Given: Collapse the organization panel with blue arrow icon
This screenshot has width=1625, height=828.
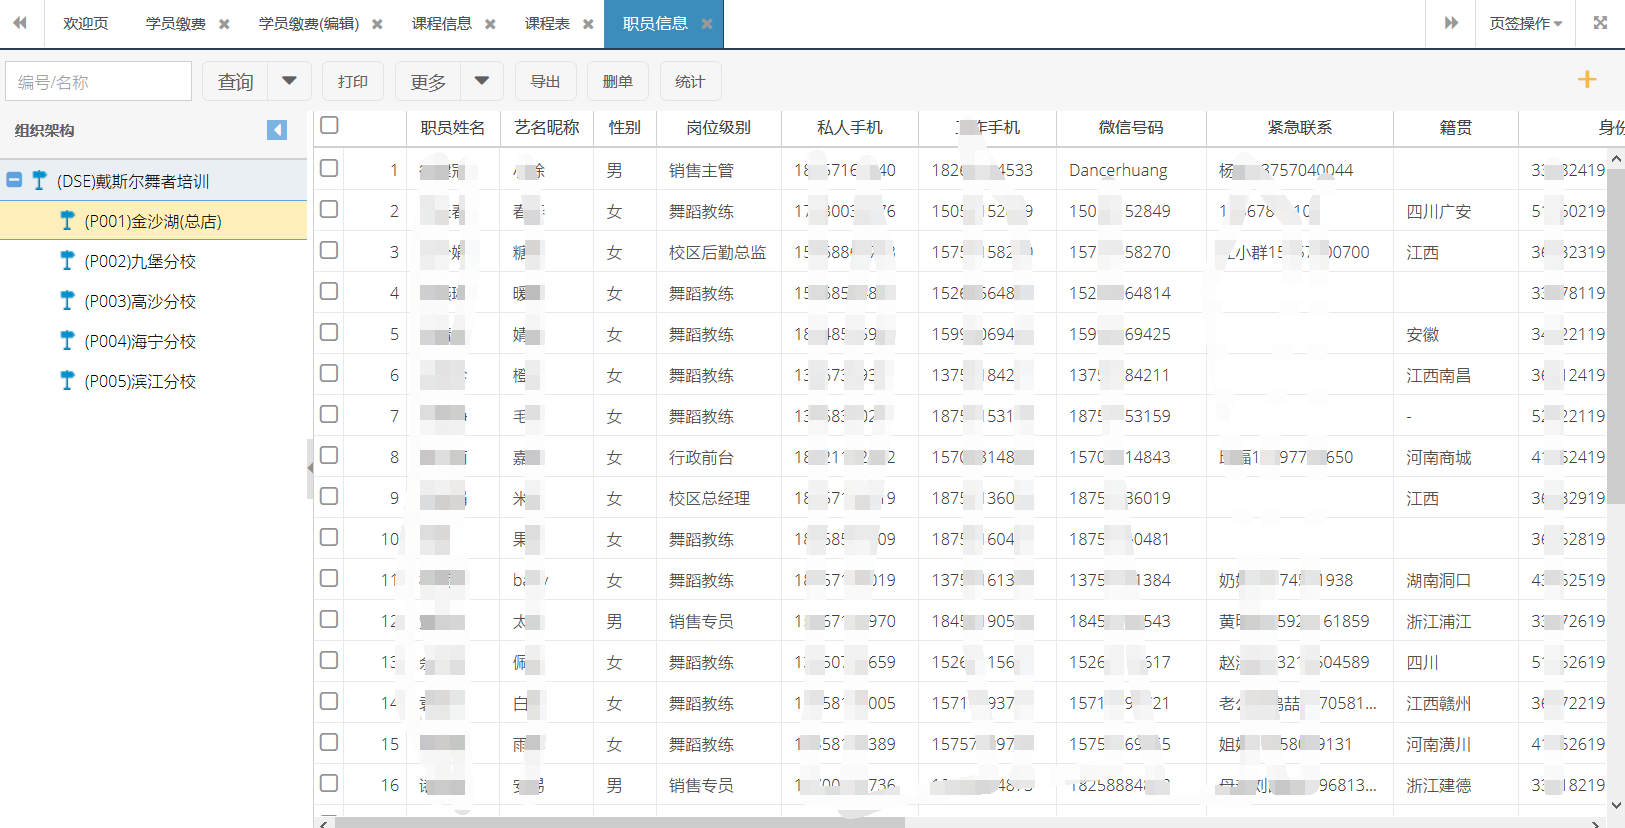Looking at the screenshot, I should tap(277, 130).
